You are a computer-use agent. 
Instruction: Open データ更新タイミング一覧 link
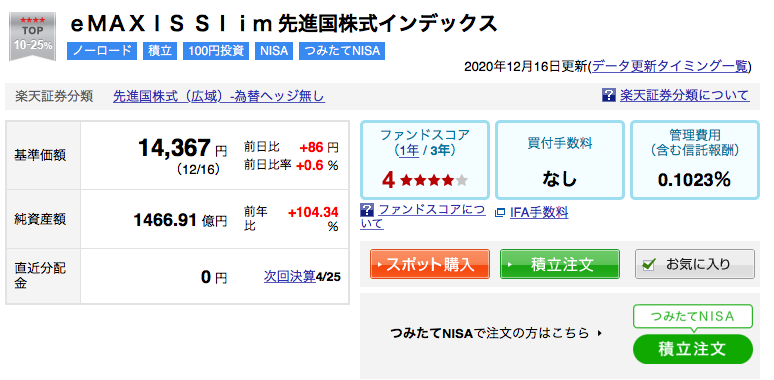tap(670, 66)
